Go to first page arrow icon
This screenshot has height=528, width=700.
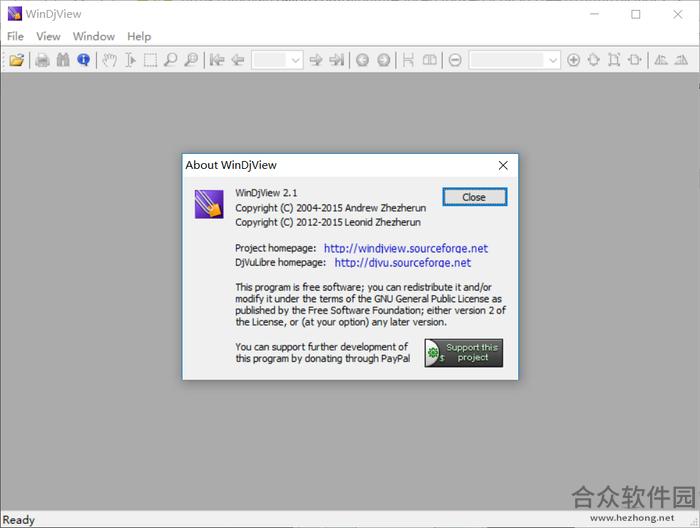[217, 60]
